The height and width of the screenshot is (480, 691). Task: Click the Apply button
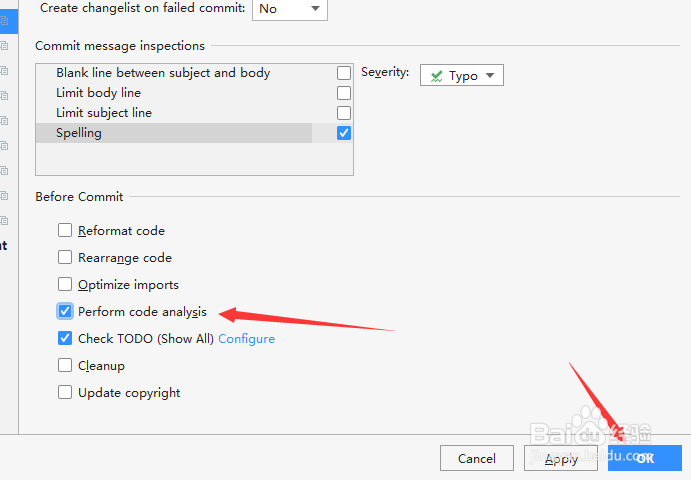click(x=561, y=458)
